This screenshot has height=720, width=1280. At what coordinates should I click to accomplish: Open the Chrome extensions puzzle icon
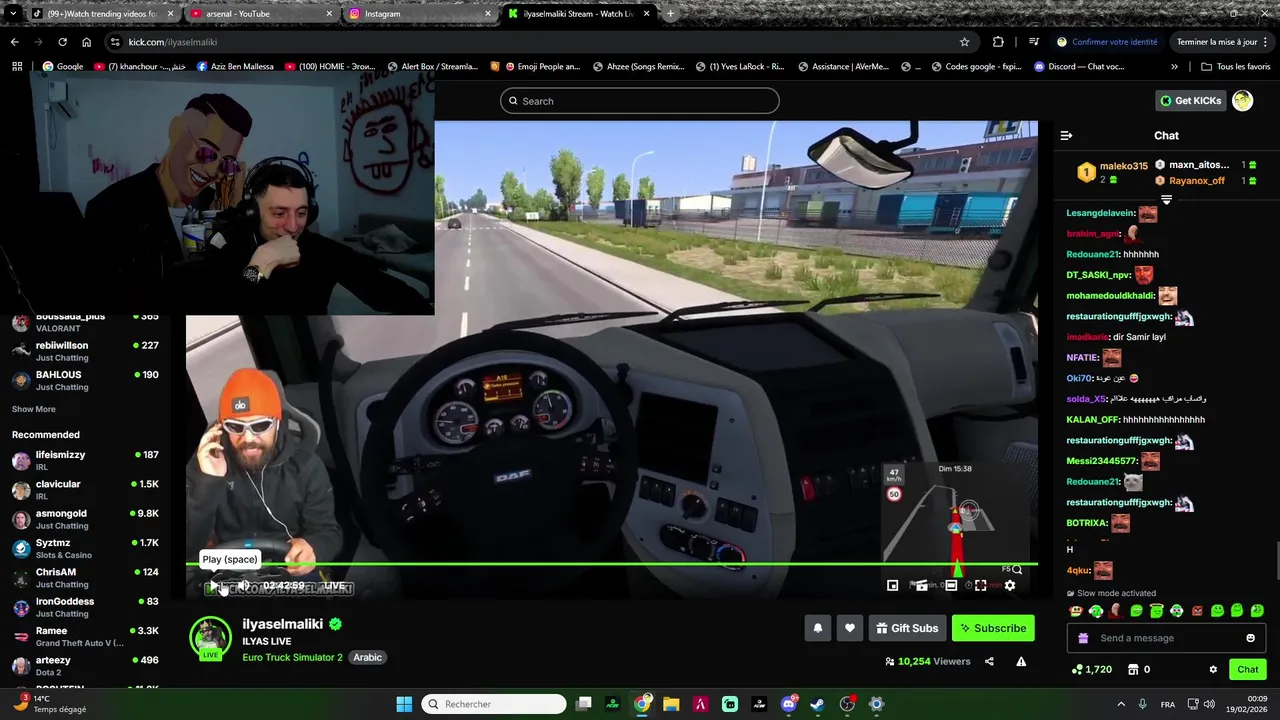pyautogui.click(x=998, y=42)
